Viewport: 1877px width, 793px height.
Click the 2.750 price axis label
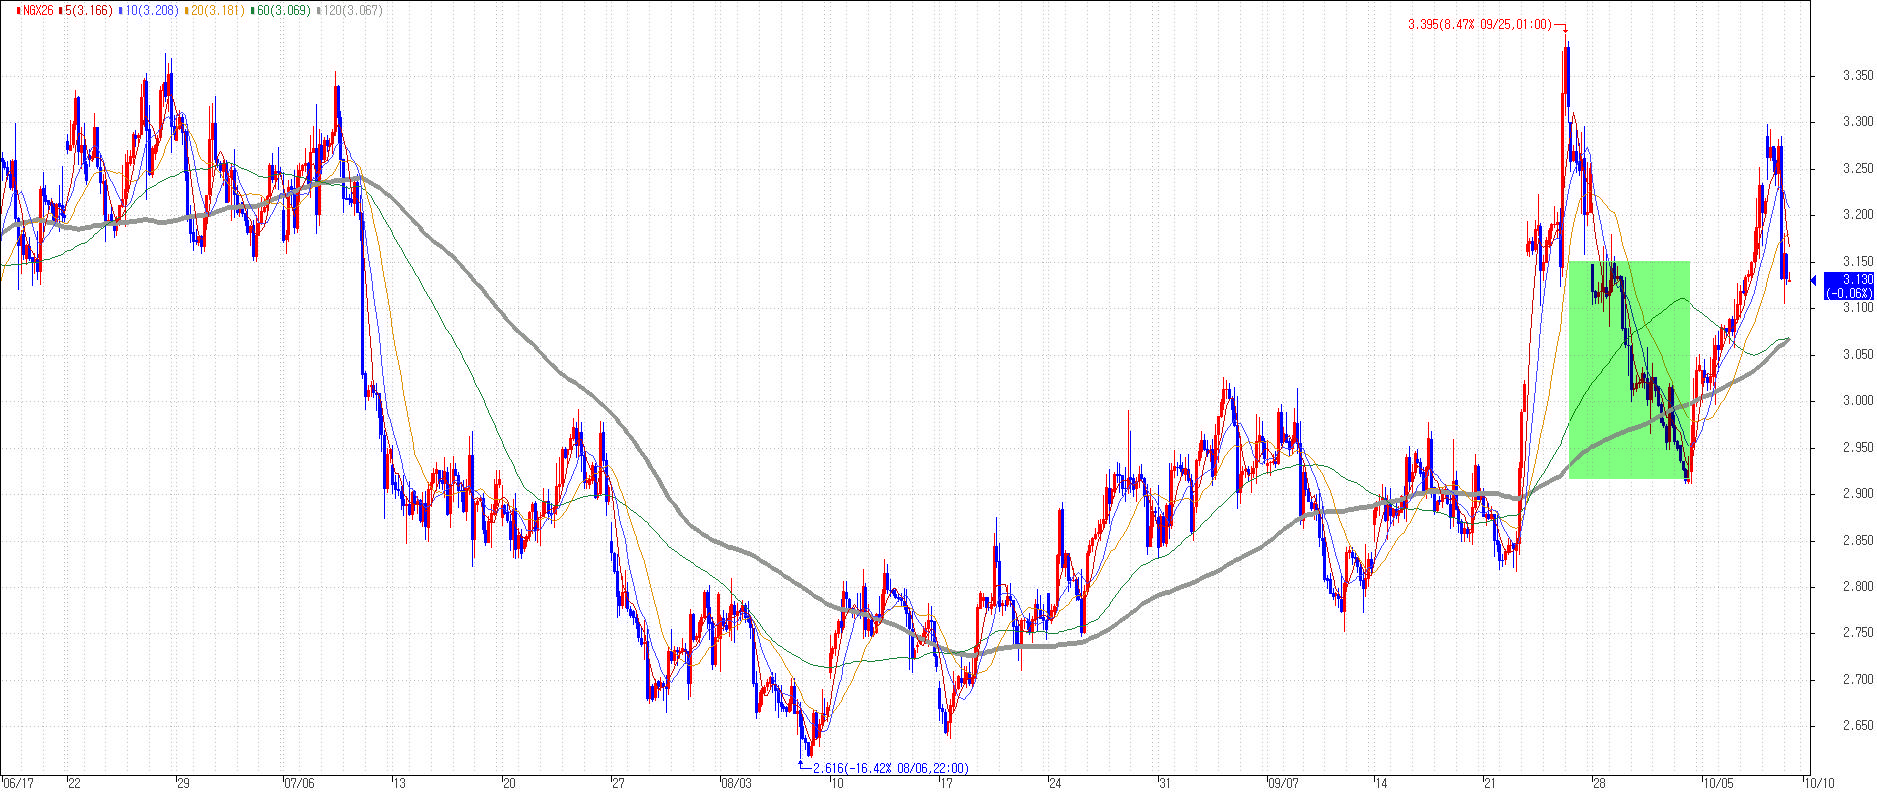(1858, 633)
